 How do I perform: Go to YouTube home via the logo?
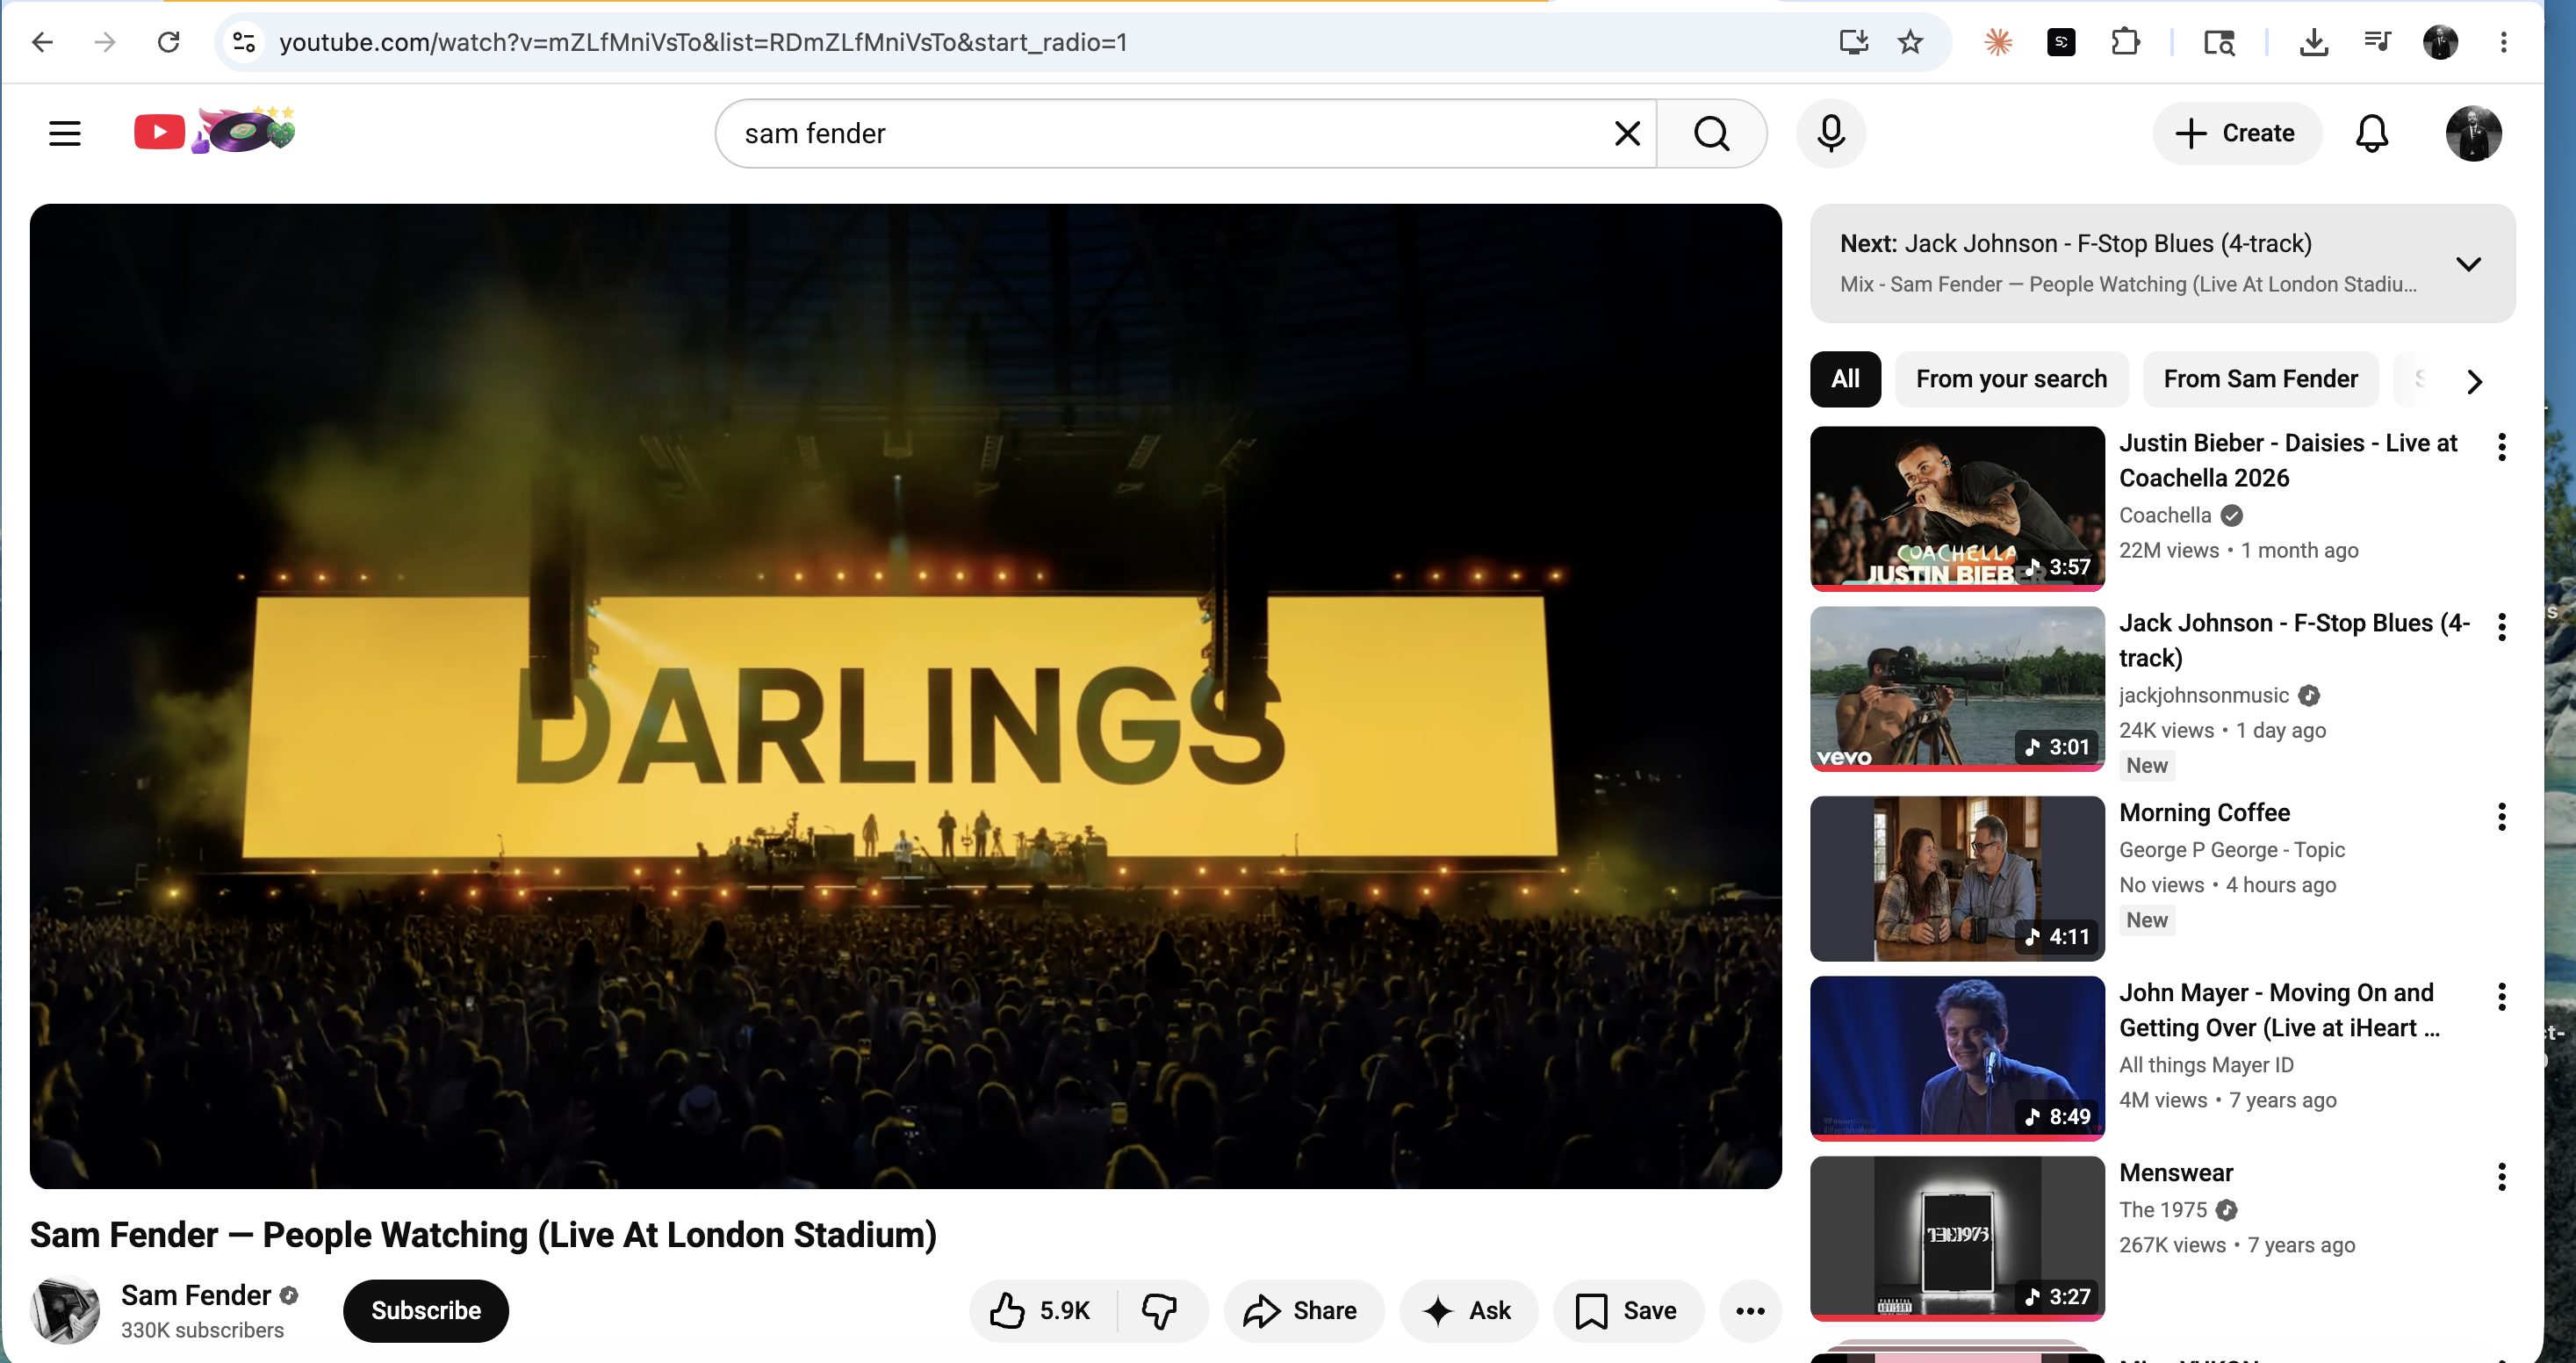tap(215, 131)
